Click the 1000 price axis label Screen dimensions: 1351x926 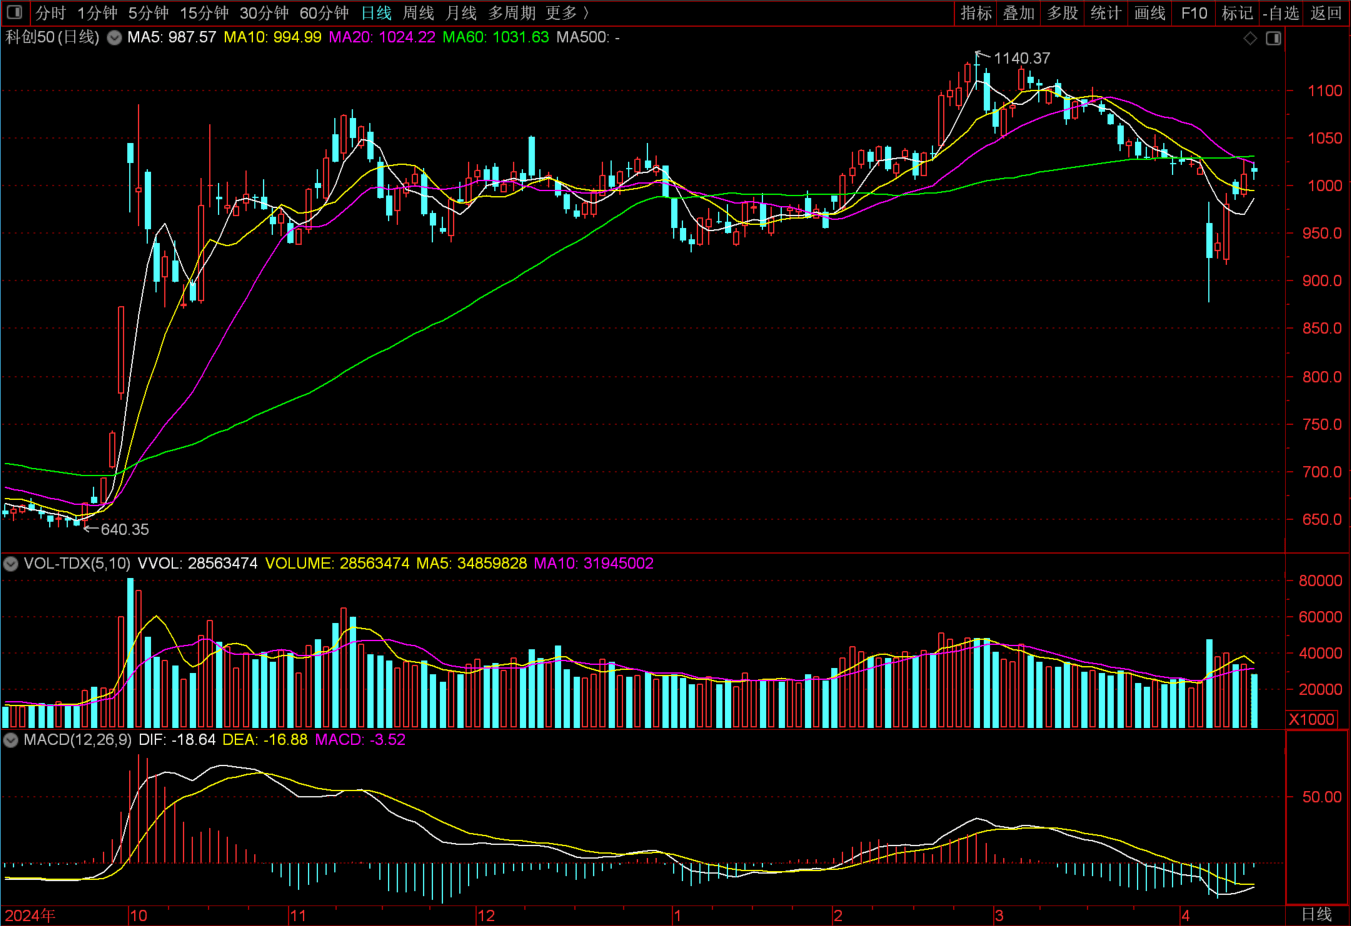pyautogui.click(x=1325, y=186)
